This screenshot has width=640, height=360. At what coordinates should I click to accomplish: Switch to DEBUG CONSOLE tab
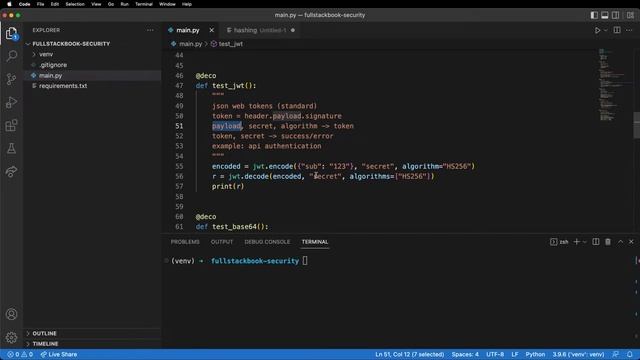(267, 242)
